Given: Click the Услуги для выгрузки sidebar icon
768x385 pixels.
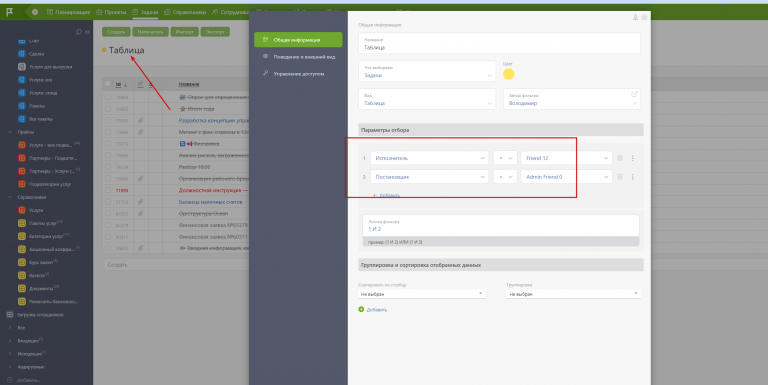Looking at the screenshot, I should tap(22, 67).
